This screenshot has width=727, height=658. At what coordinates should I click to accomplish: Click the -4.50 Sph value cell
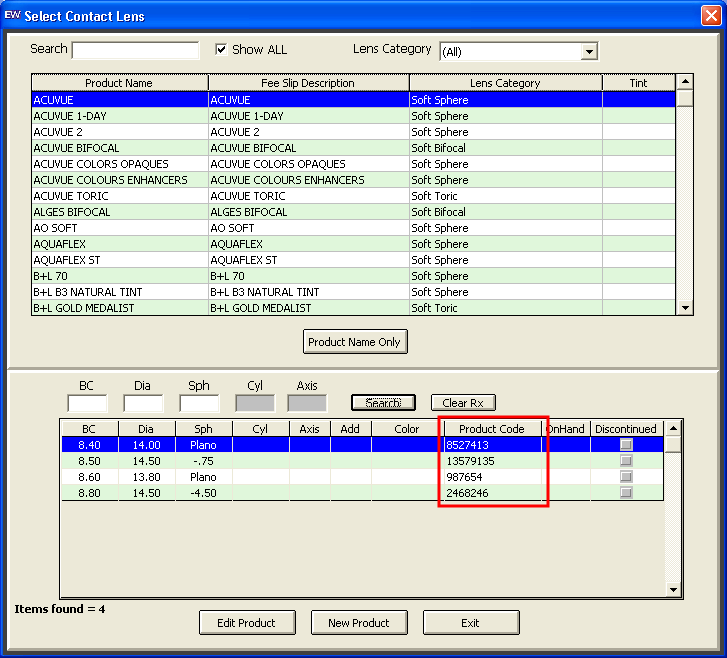(x=204, y=493)
